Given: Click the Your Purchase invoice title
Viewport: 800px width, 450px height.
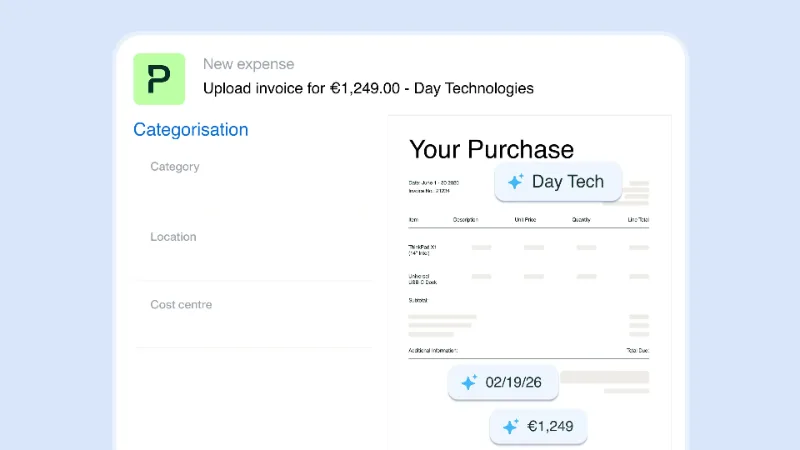Looking at the screenshot, I should coord(491,149).
